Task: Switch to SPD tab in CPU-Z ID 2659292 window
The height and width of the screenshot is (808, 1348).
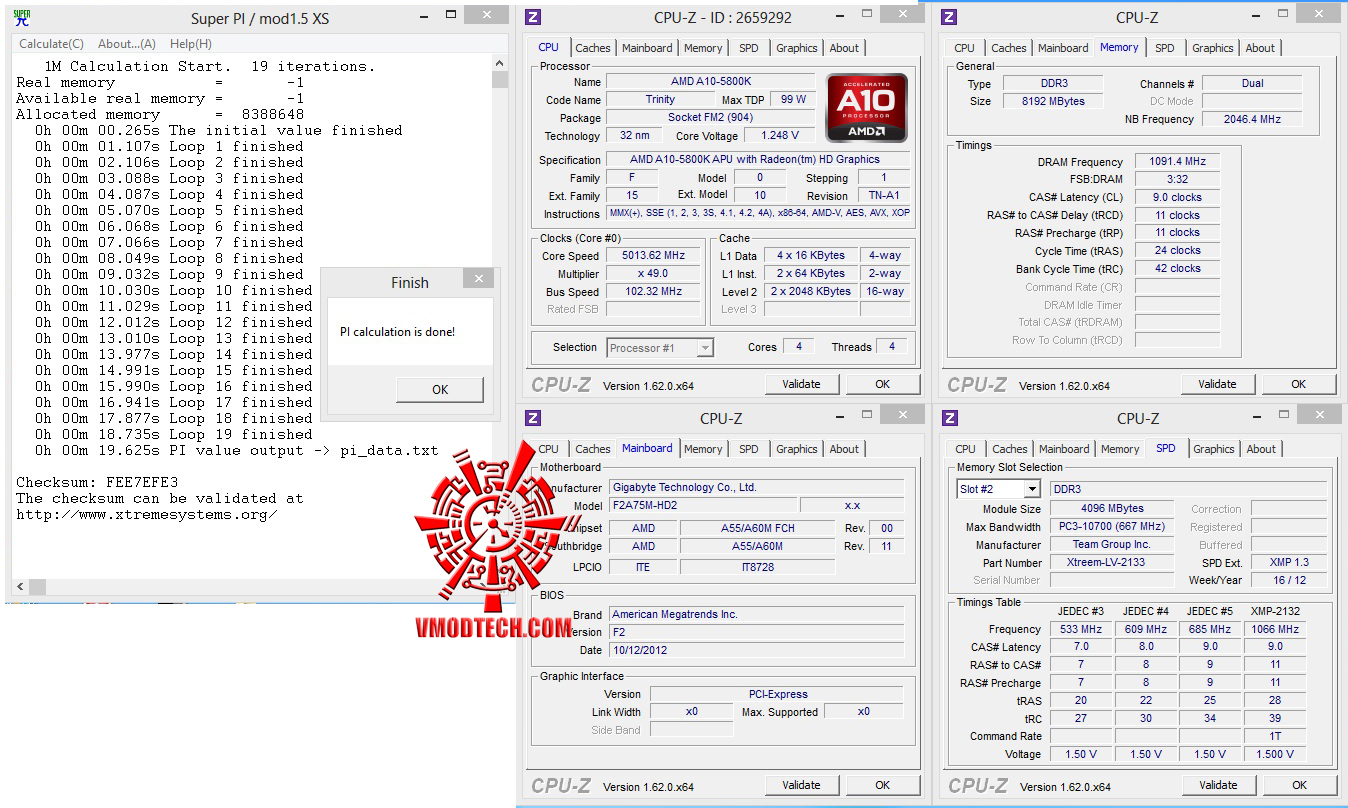Action: click(x=749, y=48)
